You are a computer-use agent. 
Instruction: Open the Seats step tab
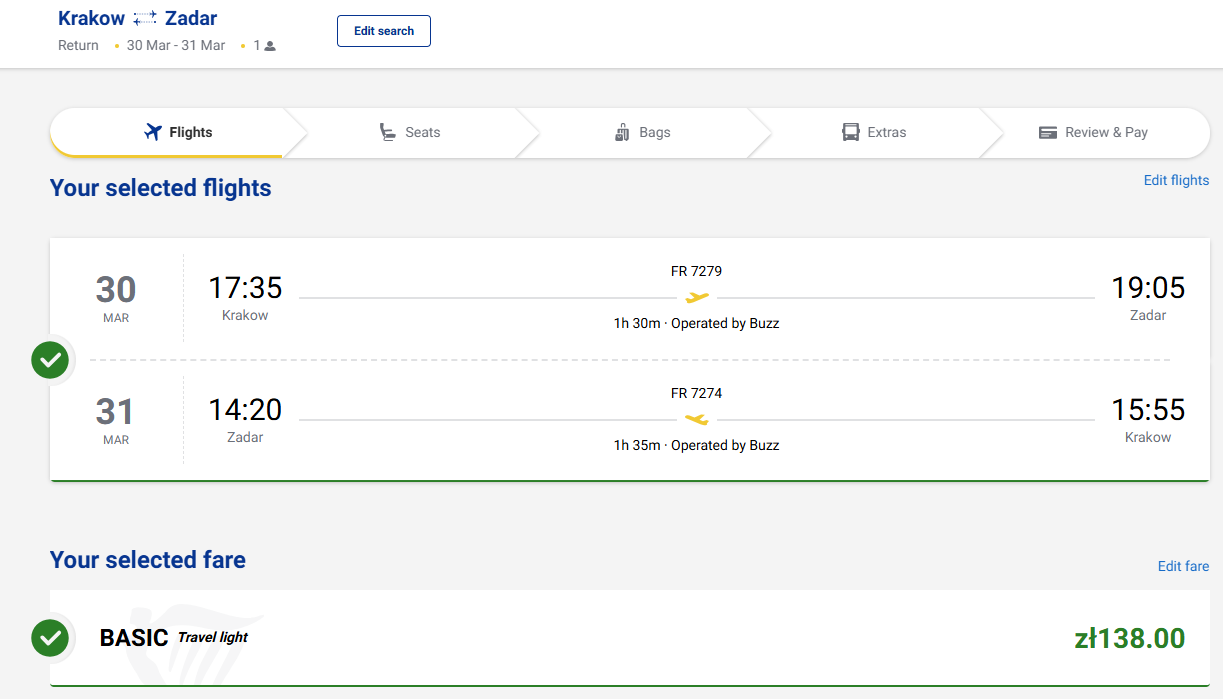pyautogui.click(x=410, y=132)
